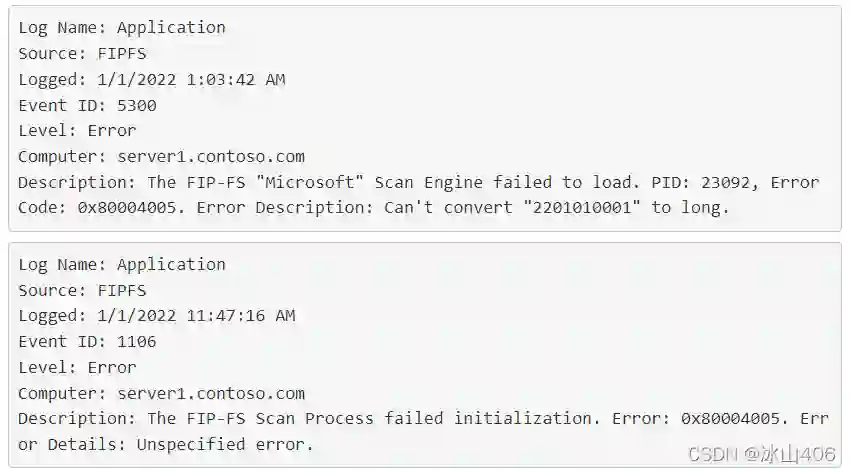This screenshot has height=473, width=851.
Task: Click the "Source: FIPFS" line in the first log block
Action: [82, 54]
